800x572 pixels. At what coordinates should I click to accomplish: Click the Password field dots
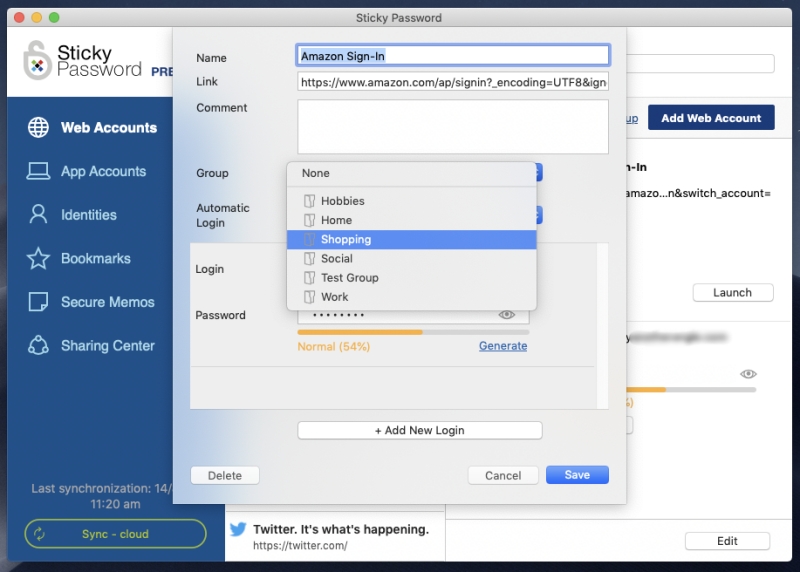tap(339, 315)
